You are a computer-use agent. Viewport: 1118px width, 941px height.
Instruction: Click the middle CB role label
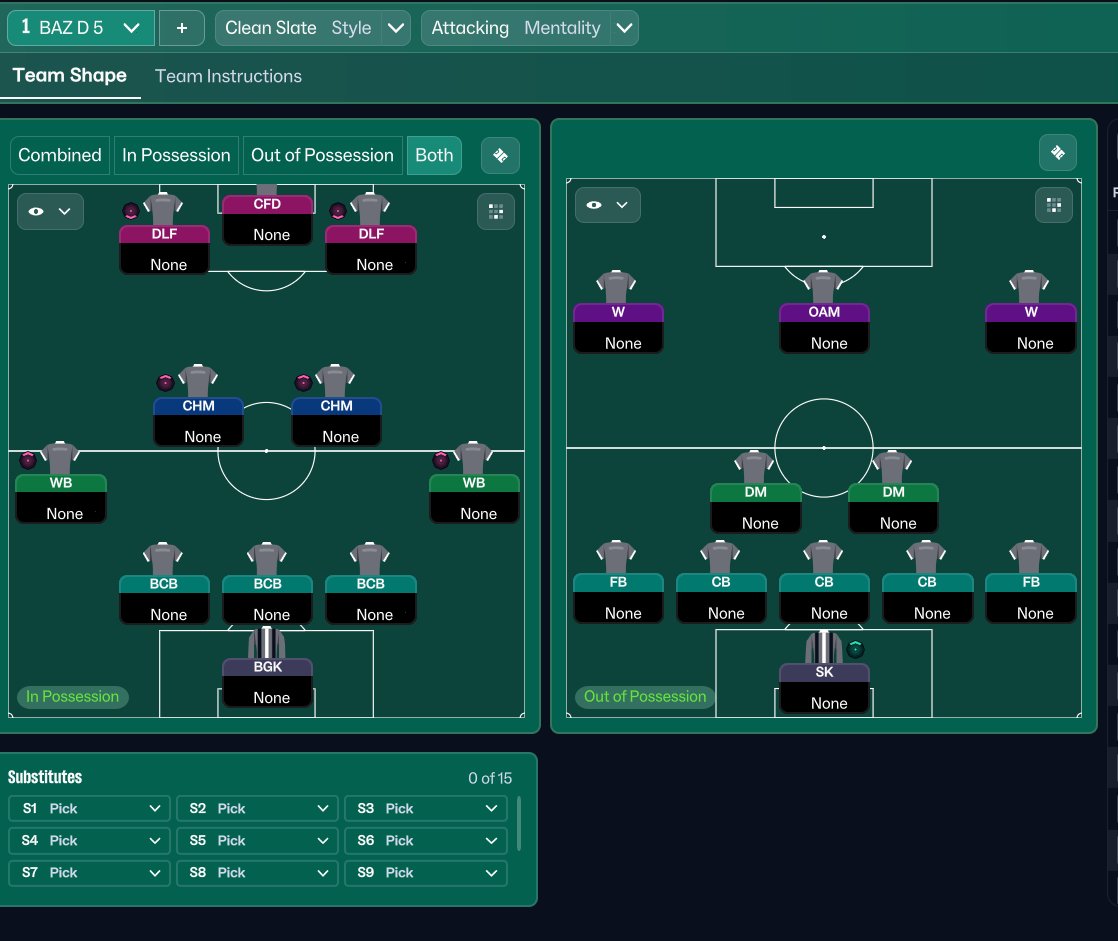coord(824,582)
